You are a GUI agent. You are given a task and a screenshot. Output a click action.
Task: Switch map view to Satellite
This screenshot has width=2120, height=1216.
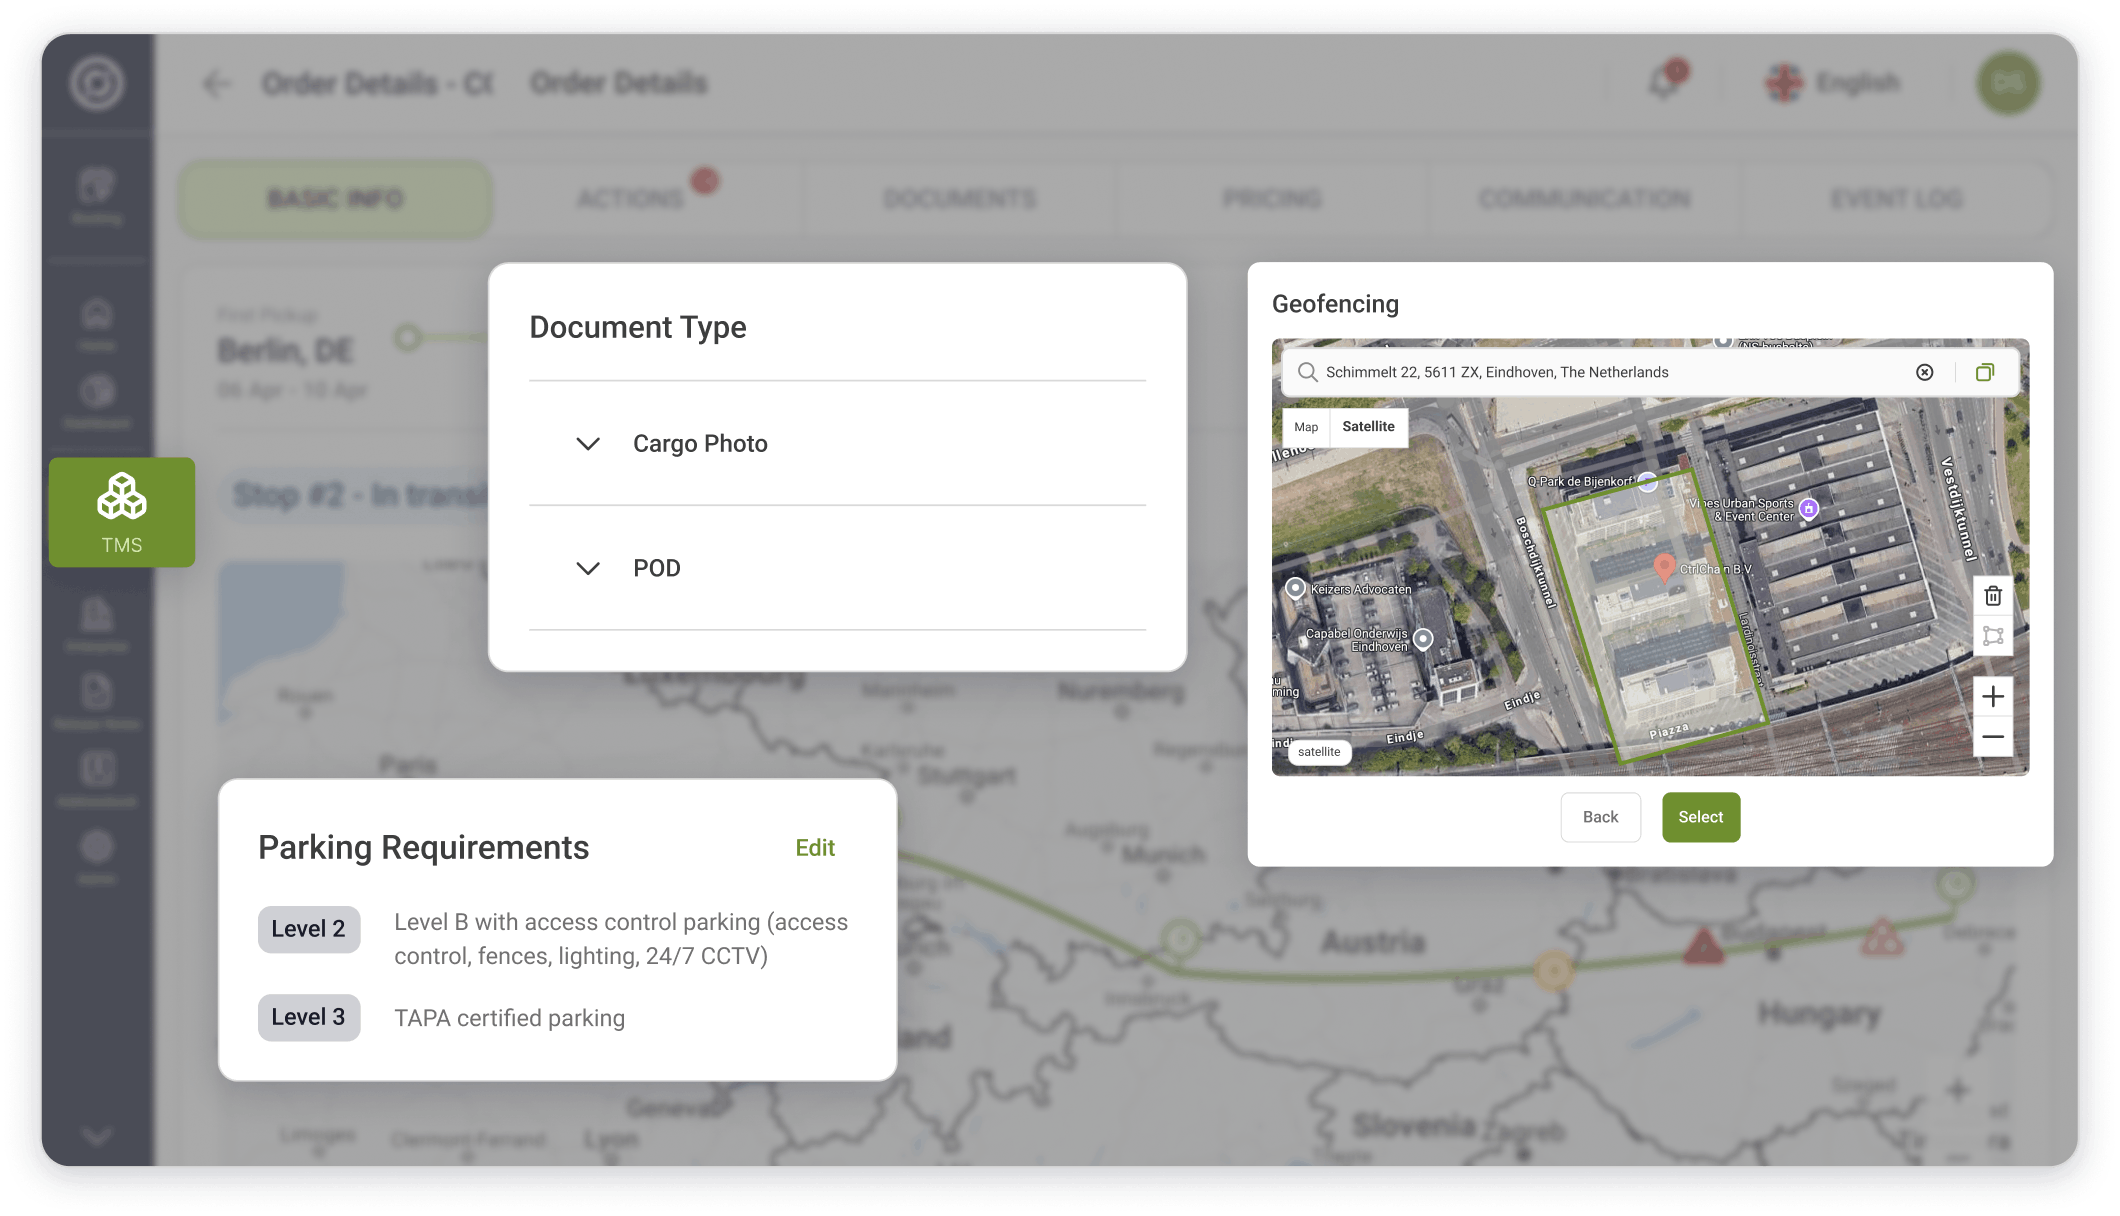1367,427
